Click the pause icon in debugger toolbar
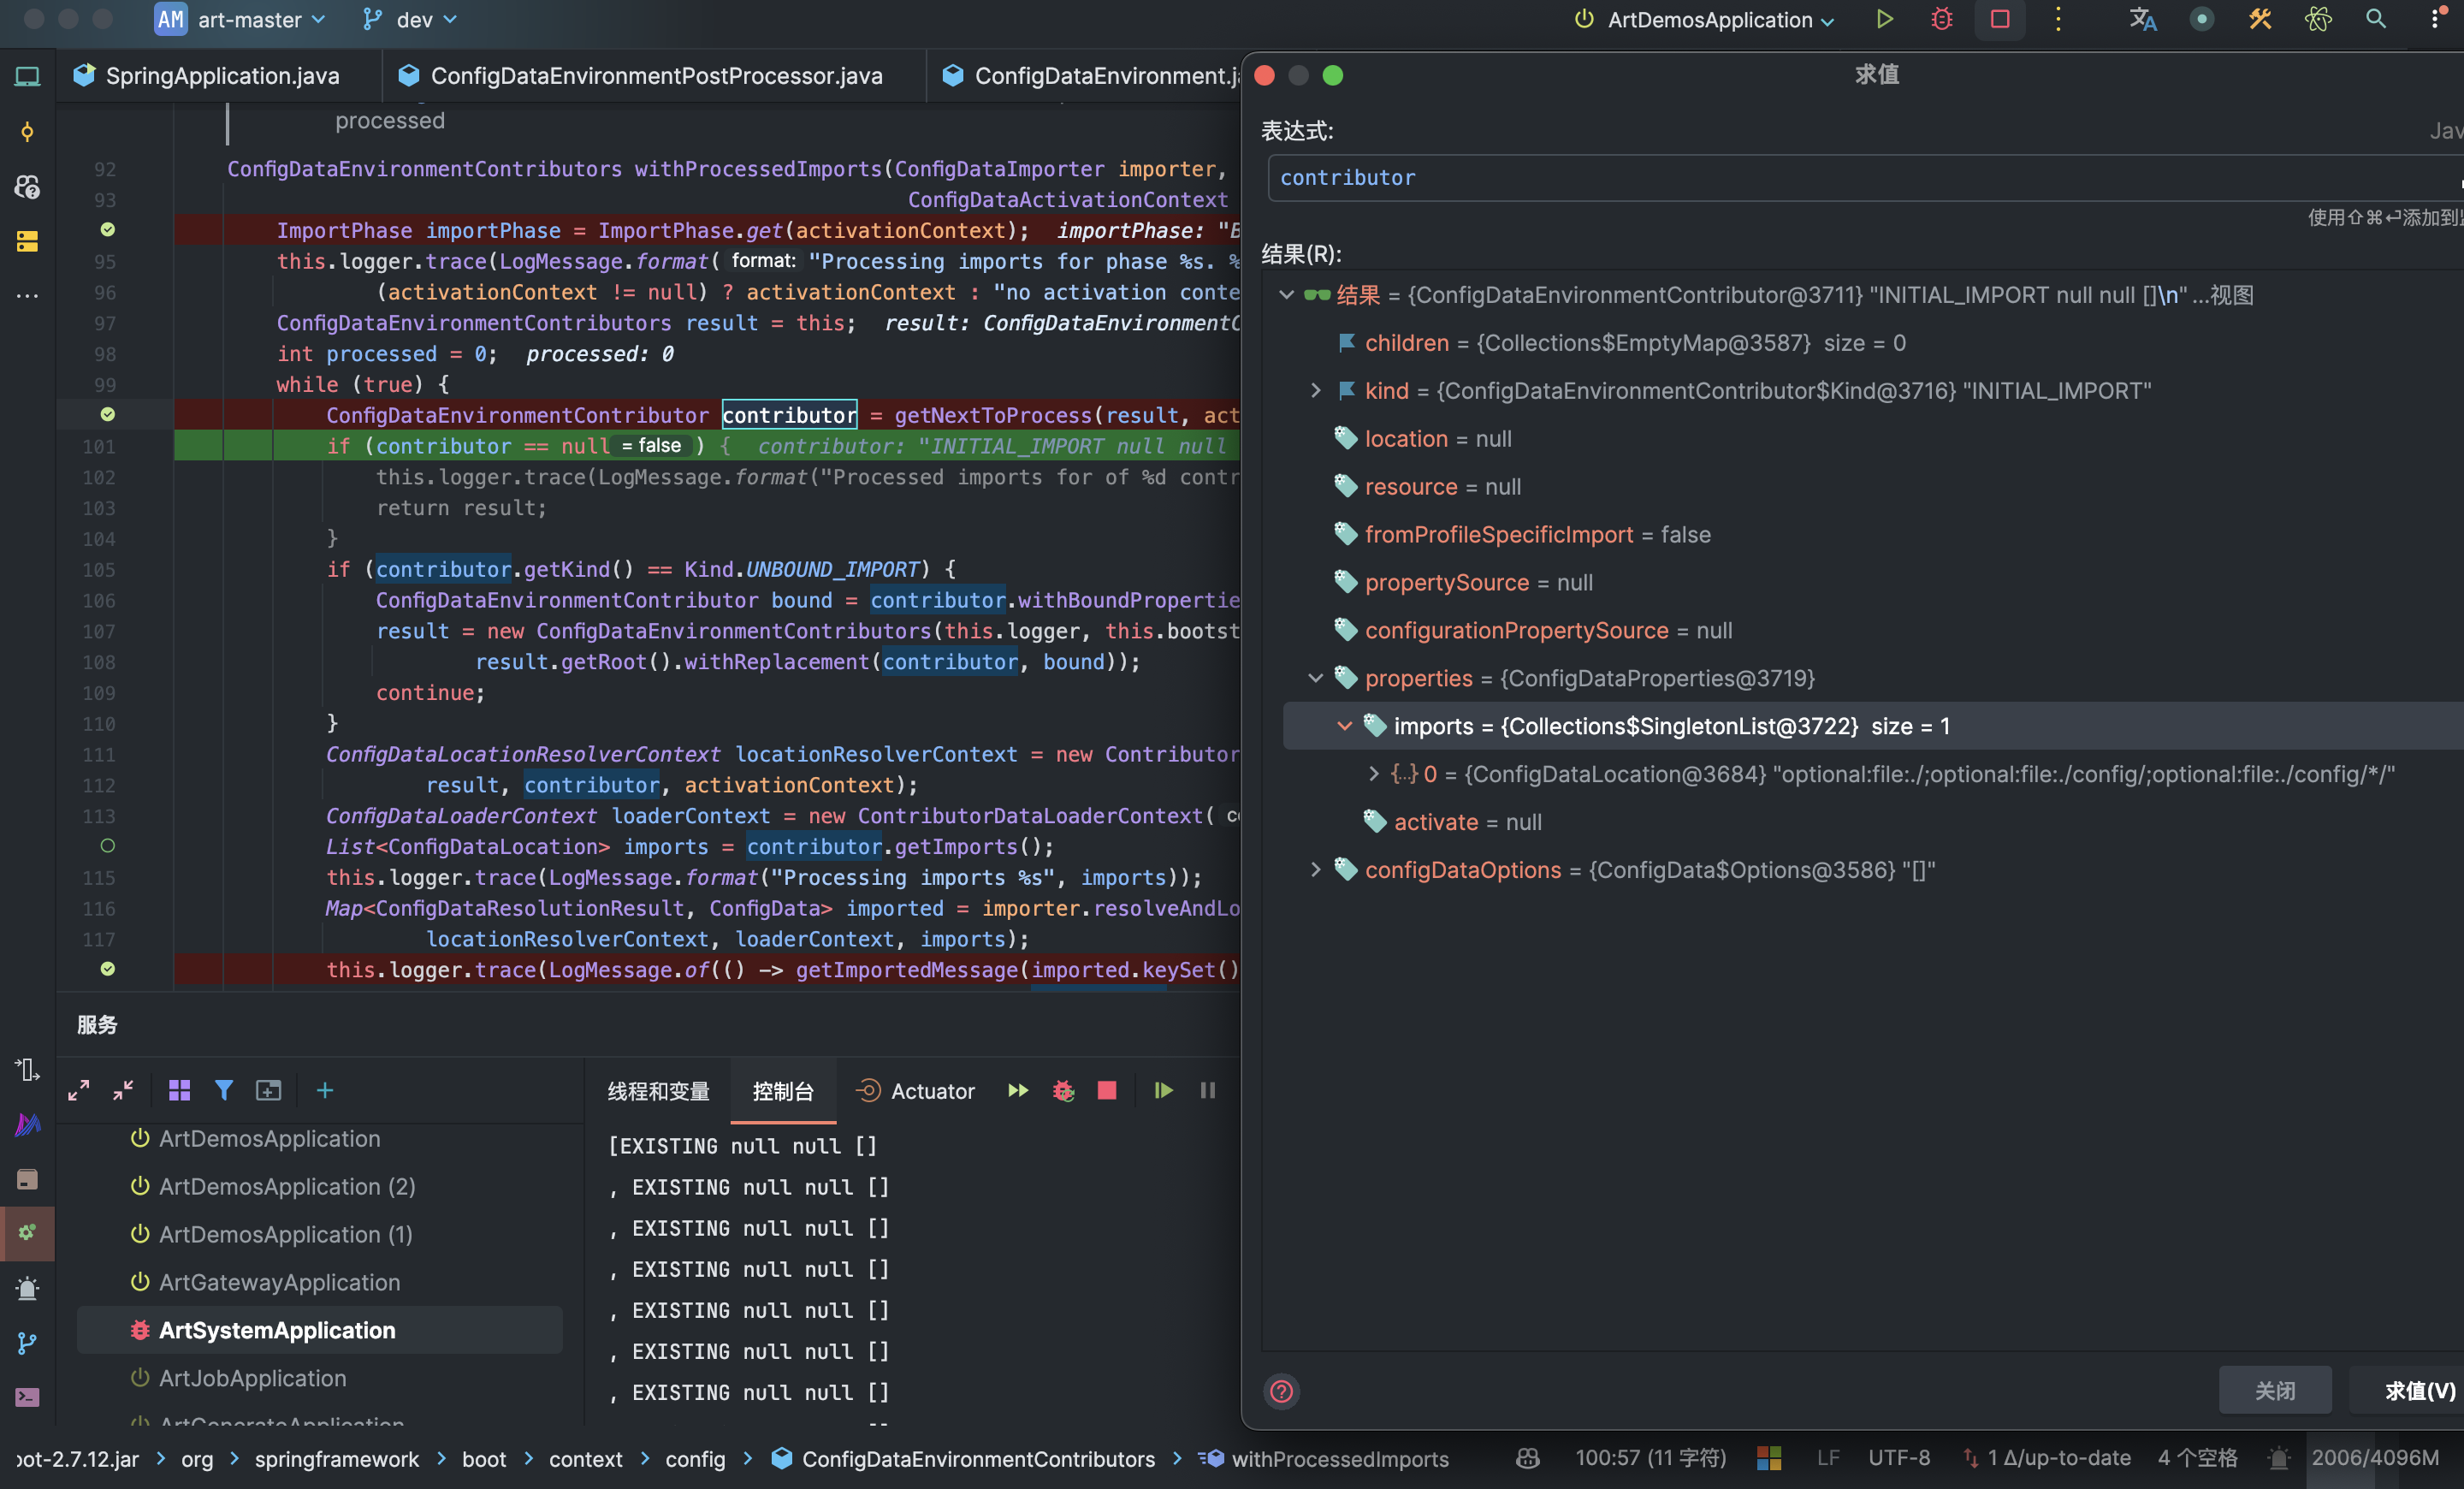This screenshot has width=2464, height=1489. pyautogui.click(x=1207, y=1090)
